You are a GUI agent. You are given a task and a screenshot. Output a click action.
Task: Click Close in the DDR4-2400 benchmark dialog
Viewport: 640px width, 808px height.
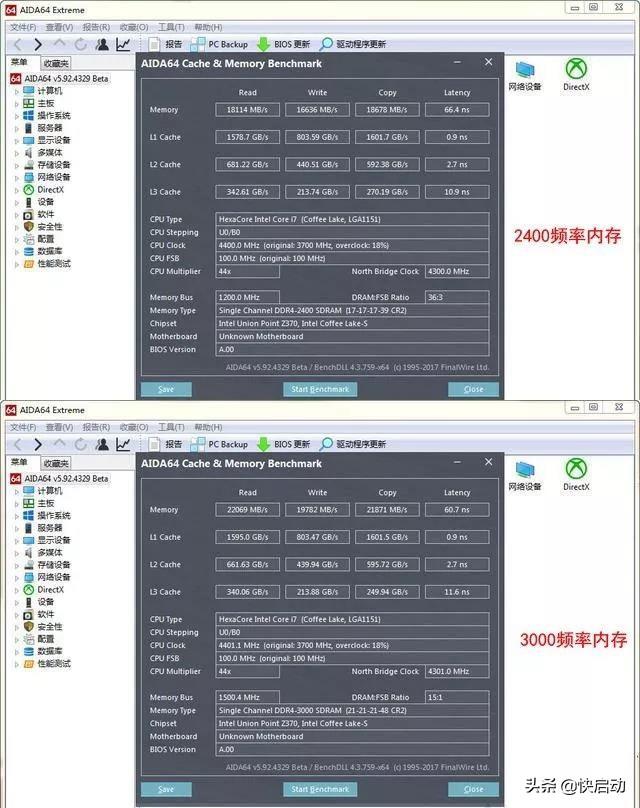[473, 389]
